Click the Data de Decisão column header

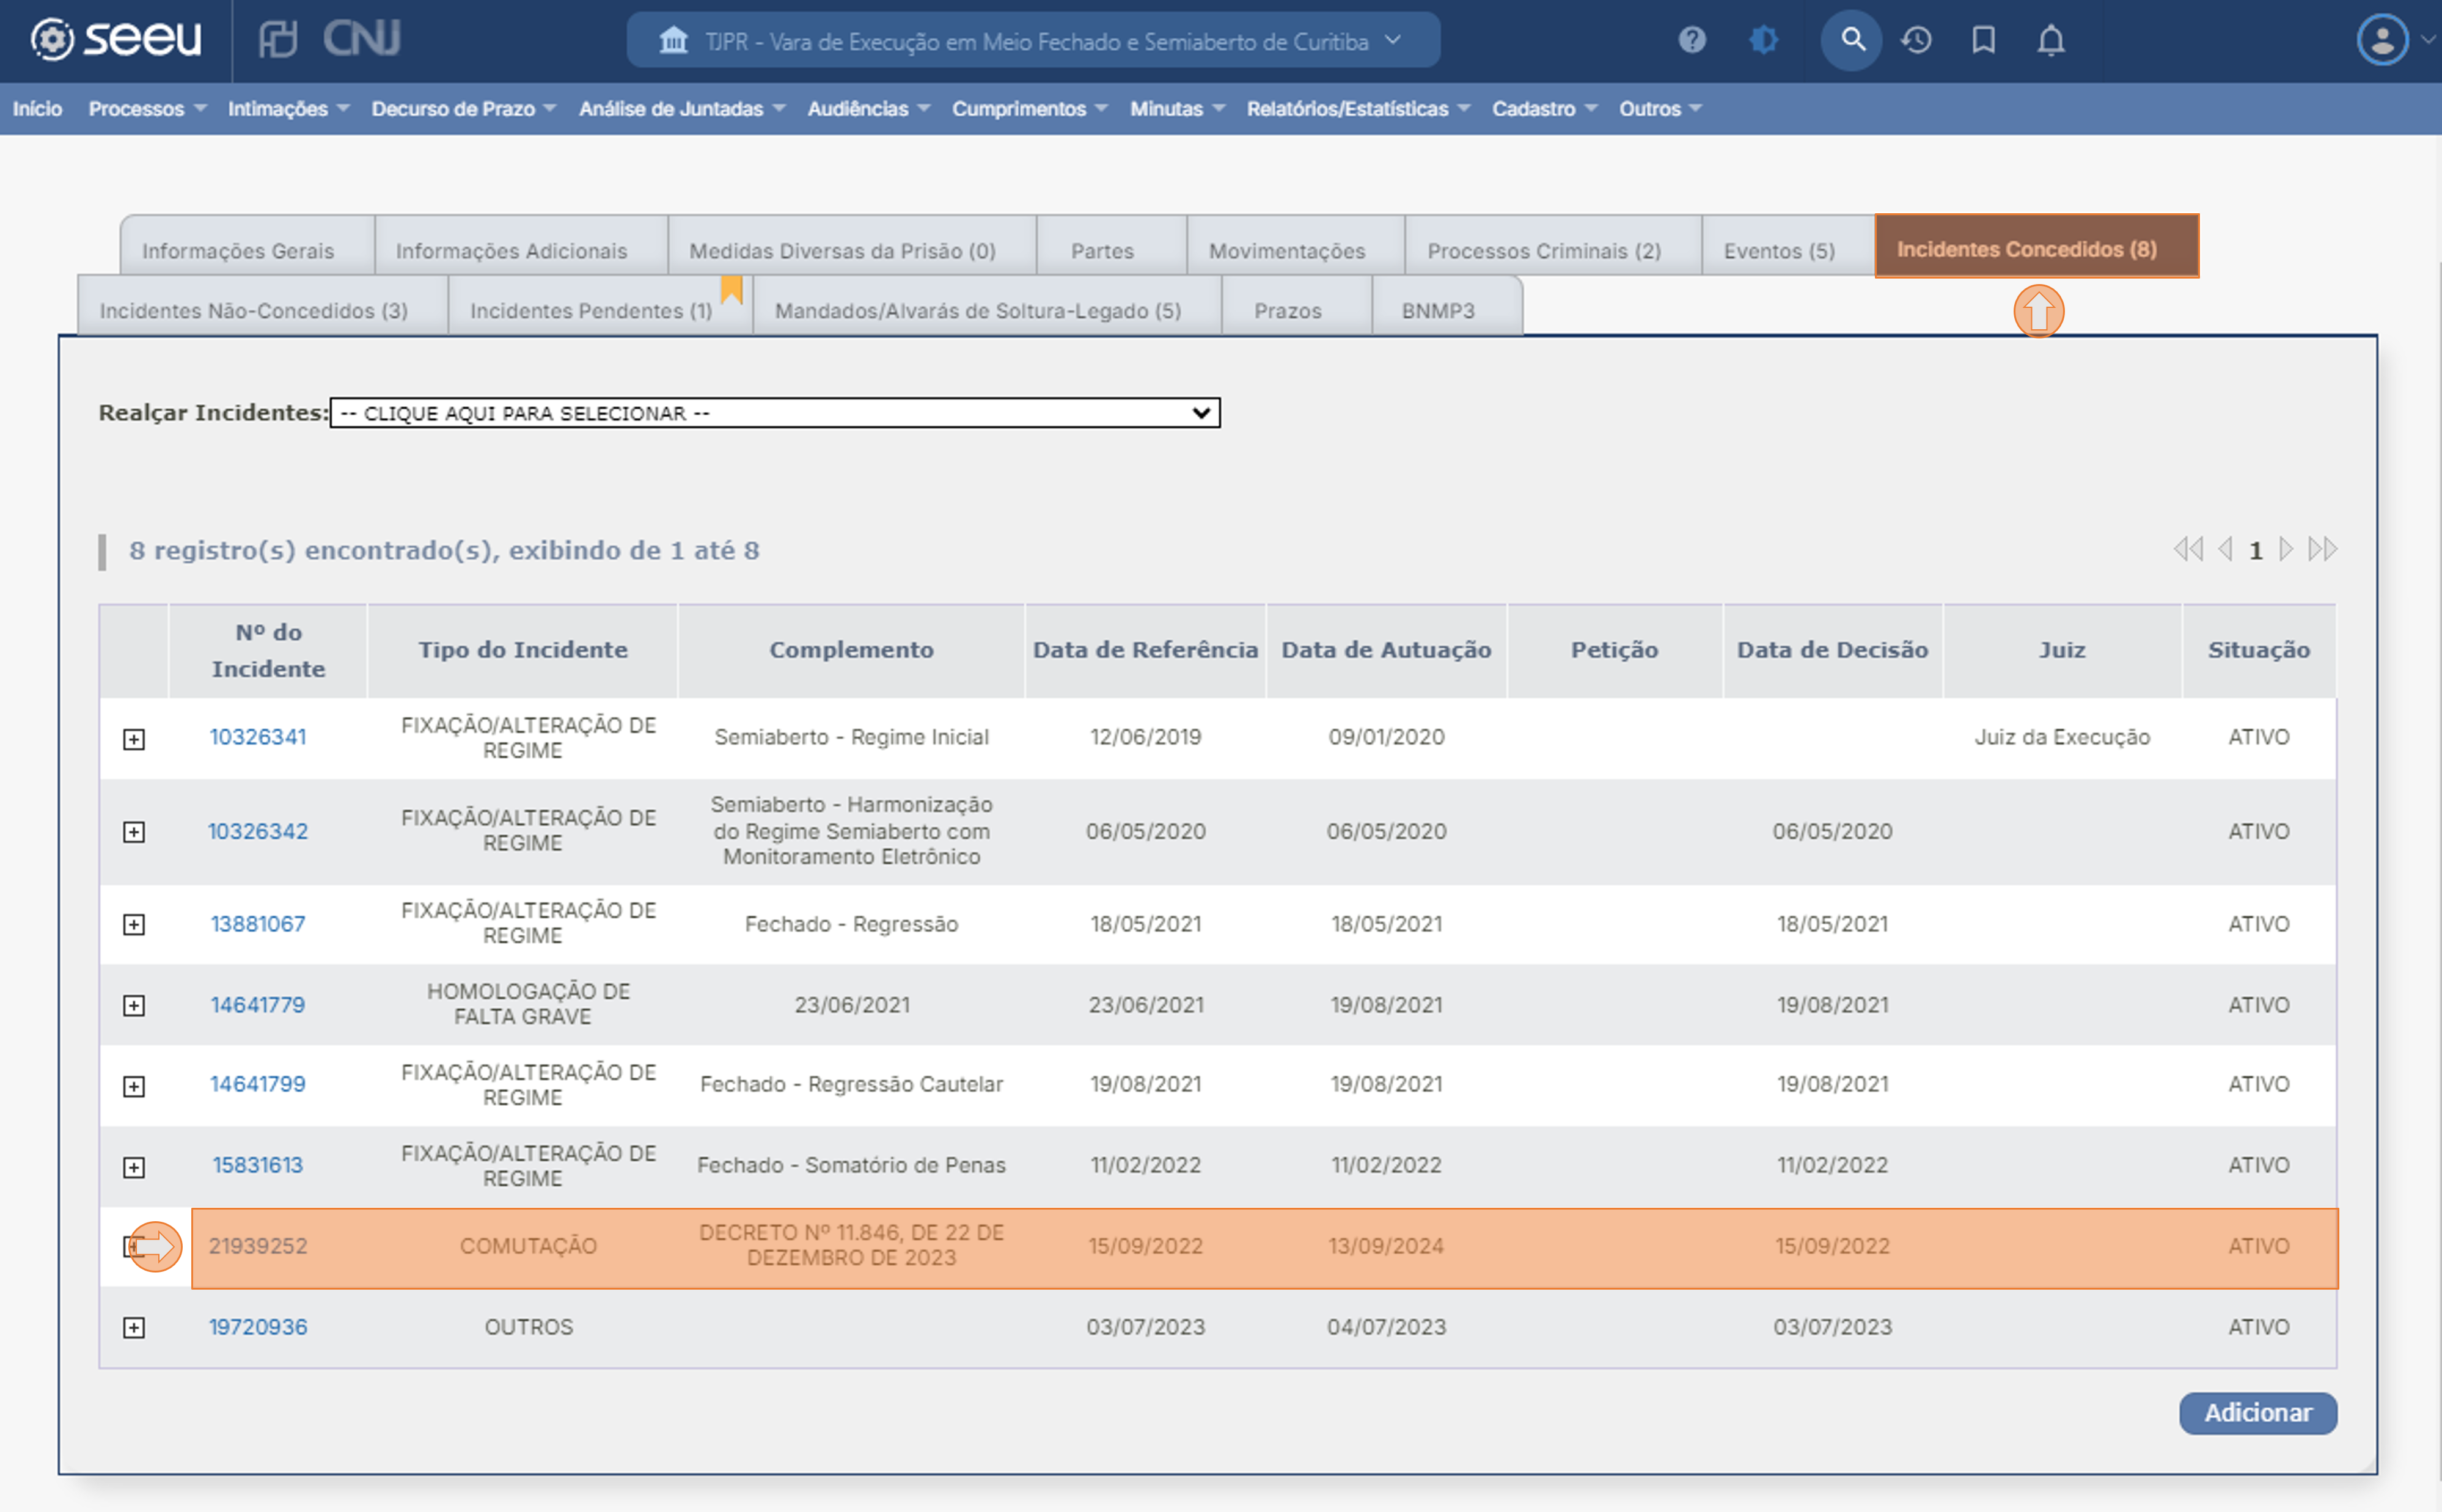(1832, 650)
